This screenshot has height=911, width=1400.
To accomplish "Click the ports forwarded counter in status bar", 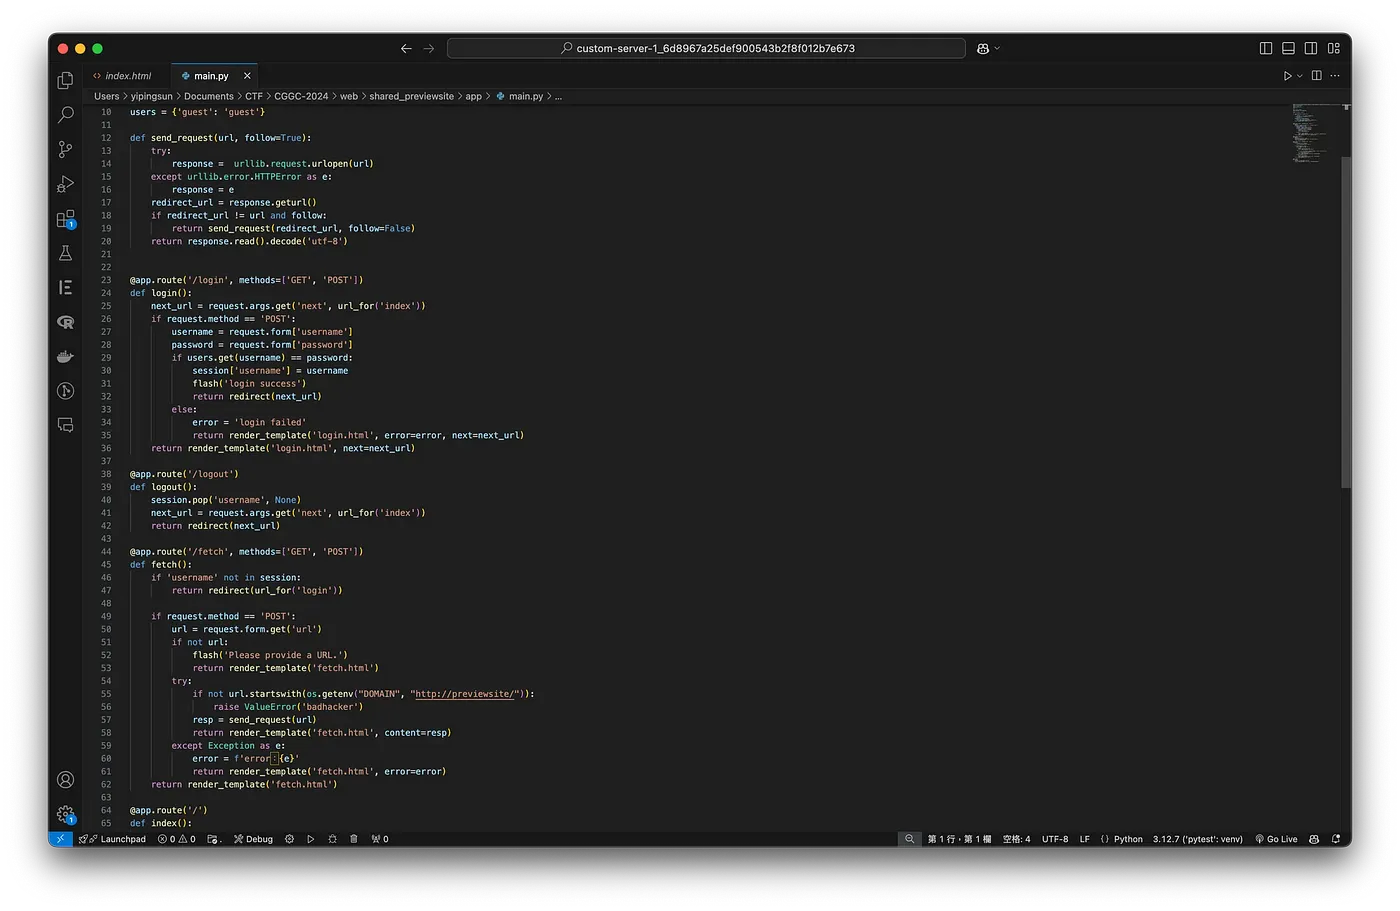I will tap(380, 839).
